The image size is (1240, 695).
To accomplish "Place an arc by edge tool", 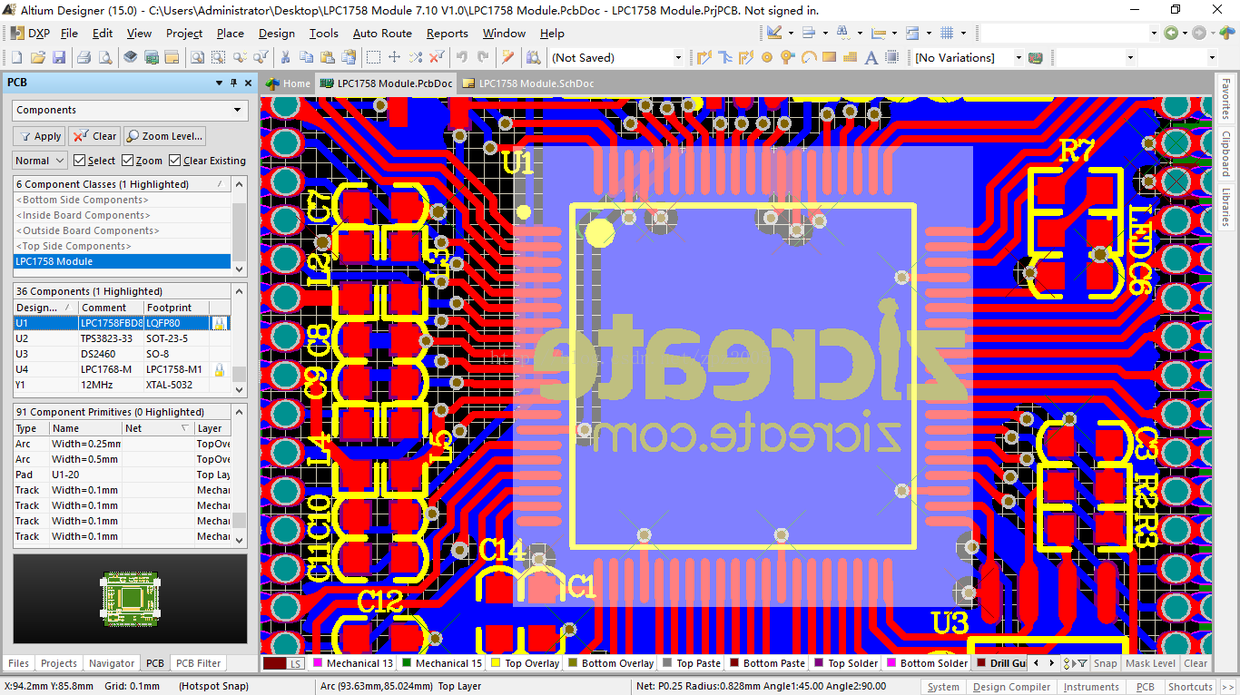I will tap(808, 57).
